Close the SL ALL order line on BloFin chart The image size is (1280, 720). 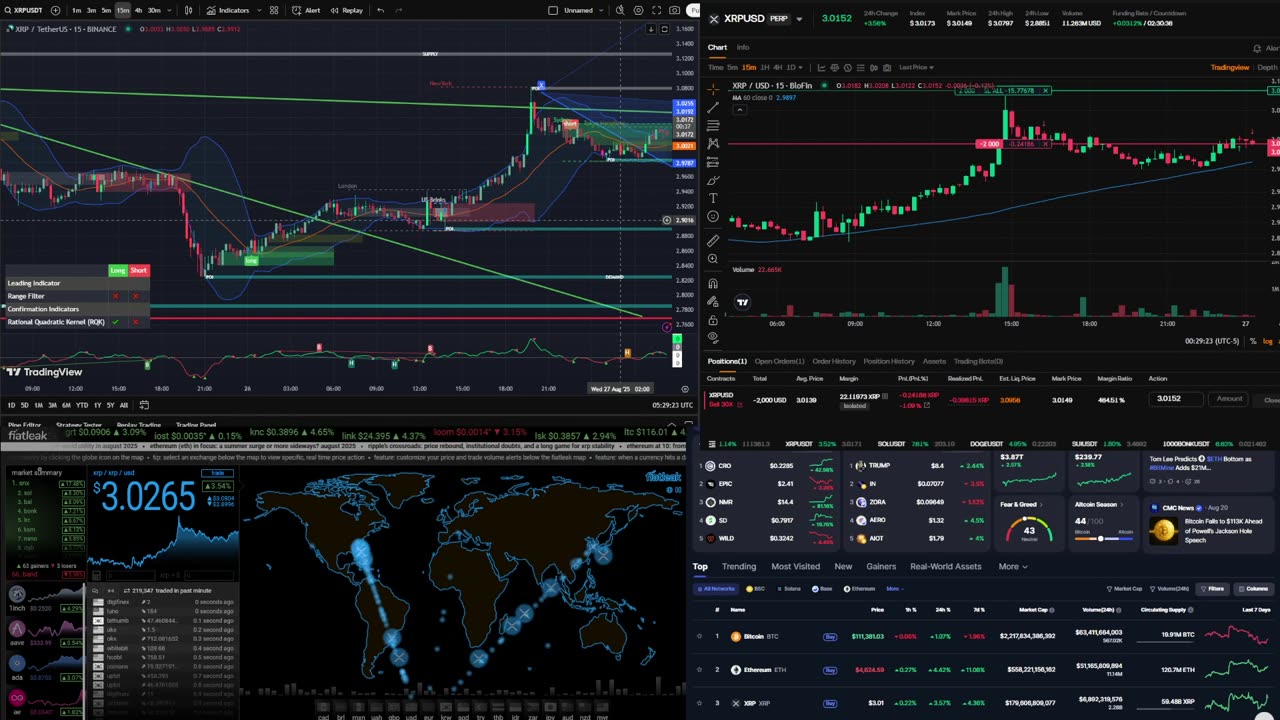click(1046, 91)
